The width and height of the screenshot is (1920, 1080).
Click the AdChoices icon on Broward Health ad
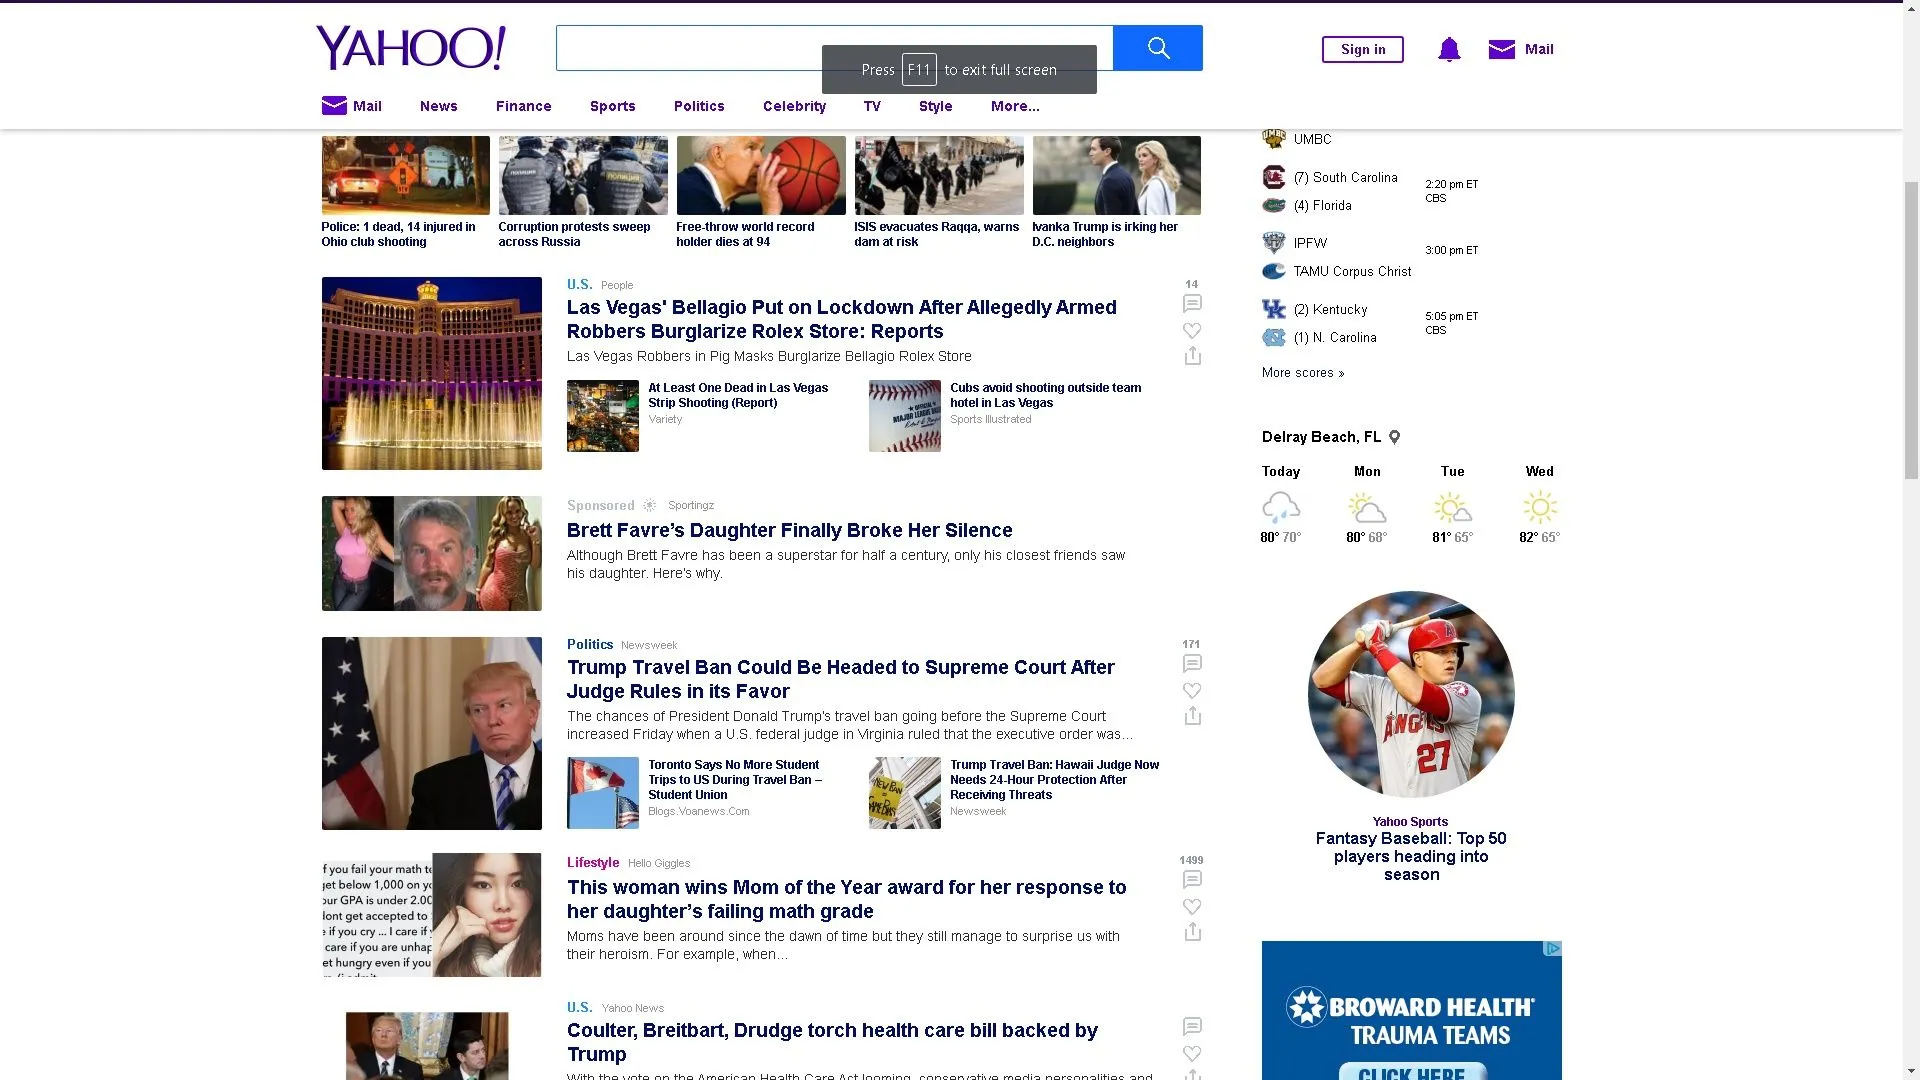(x=1552, y=948)
